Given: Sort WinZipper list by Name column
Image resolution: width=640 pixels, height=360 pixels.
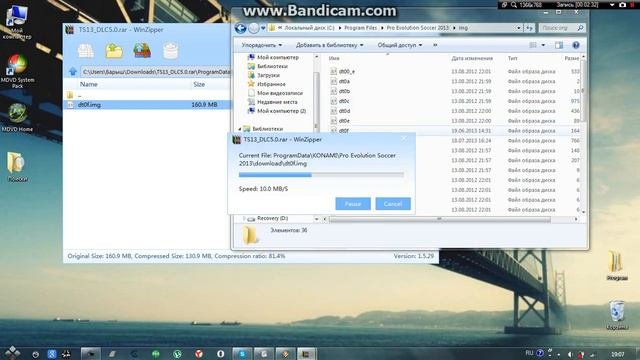Looking at the screenshot, I should [x=89, y=84].
